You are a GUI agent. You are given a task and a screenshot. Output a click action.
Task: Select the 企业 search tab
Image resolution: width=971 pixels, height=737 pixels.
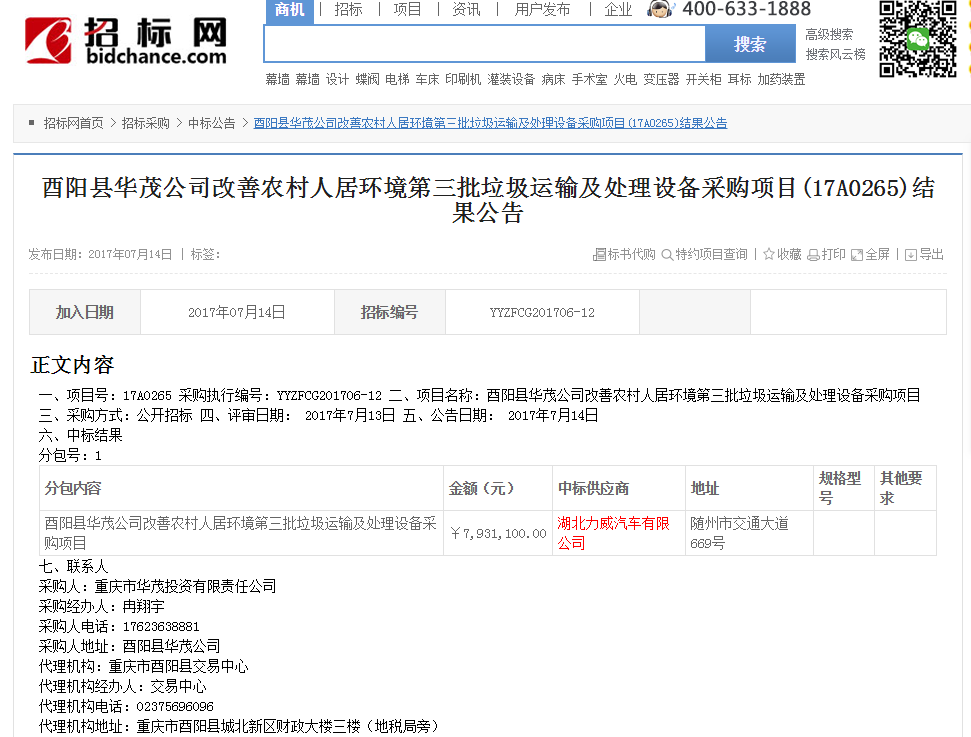[x=618, y=9]
